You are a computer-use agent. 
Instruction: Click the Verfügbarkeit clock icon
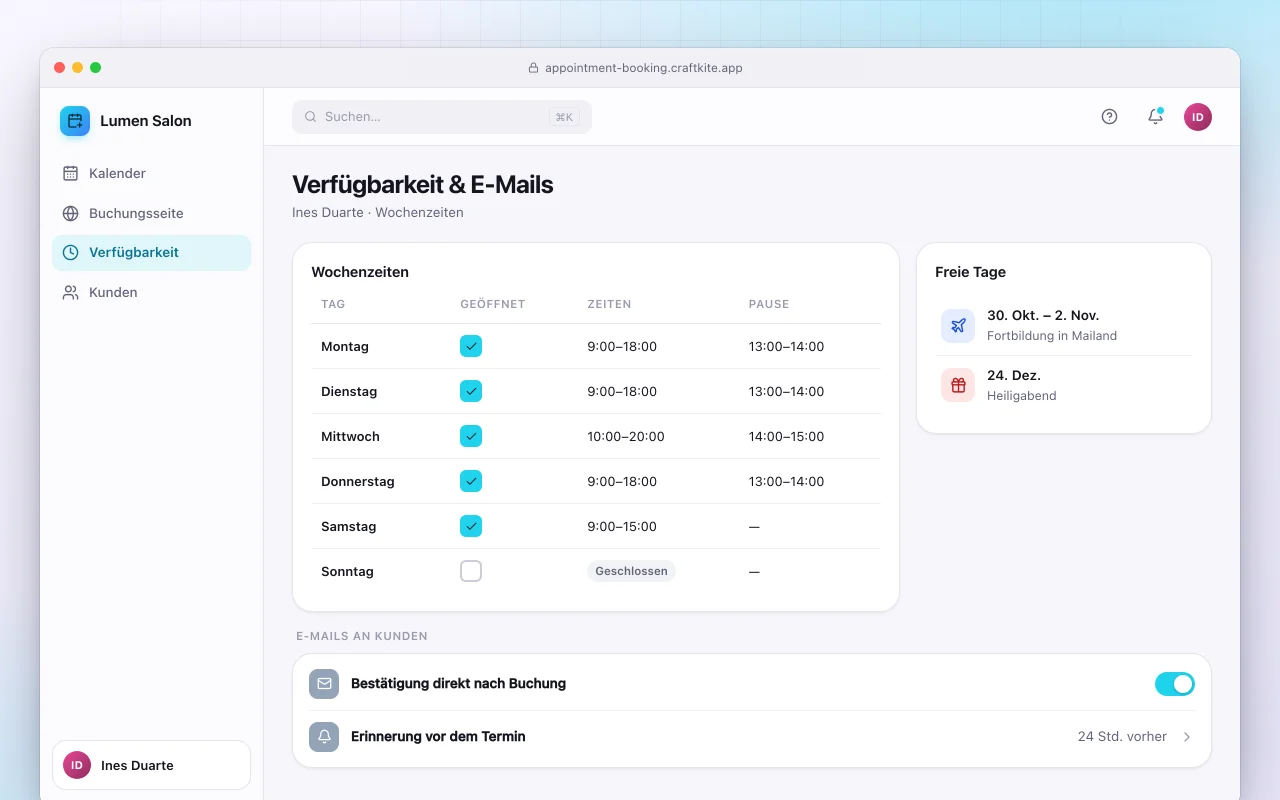[x=70, y=253]
